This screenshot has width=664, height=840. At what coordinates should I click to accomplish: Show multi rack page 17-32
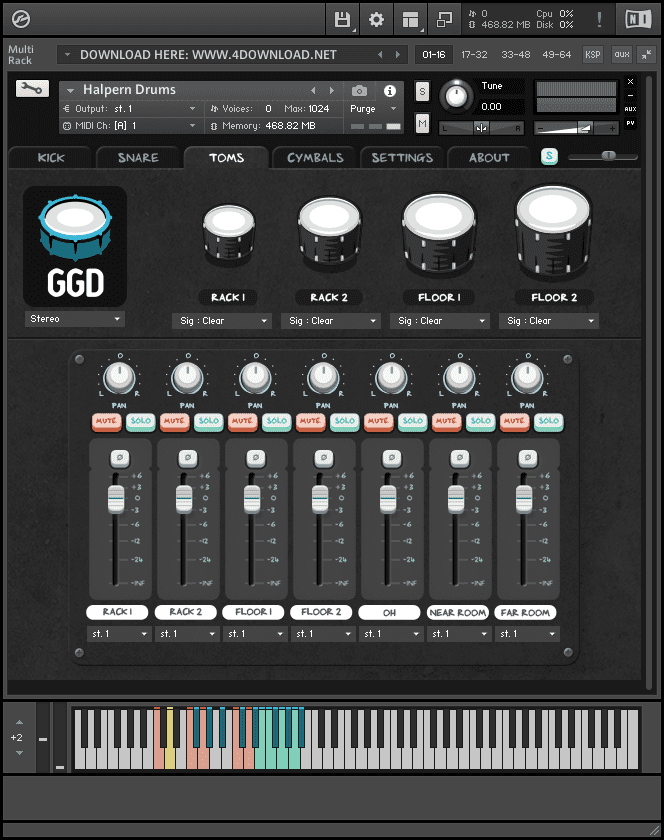click(x=474, y=55)
